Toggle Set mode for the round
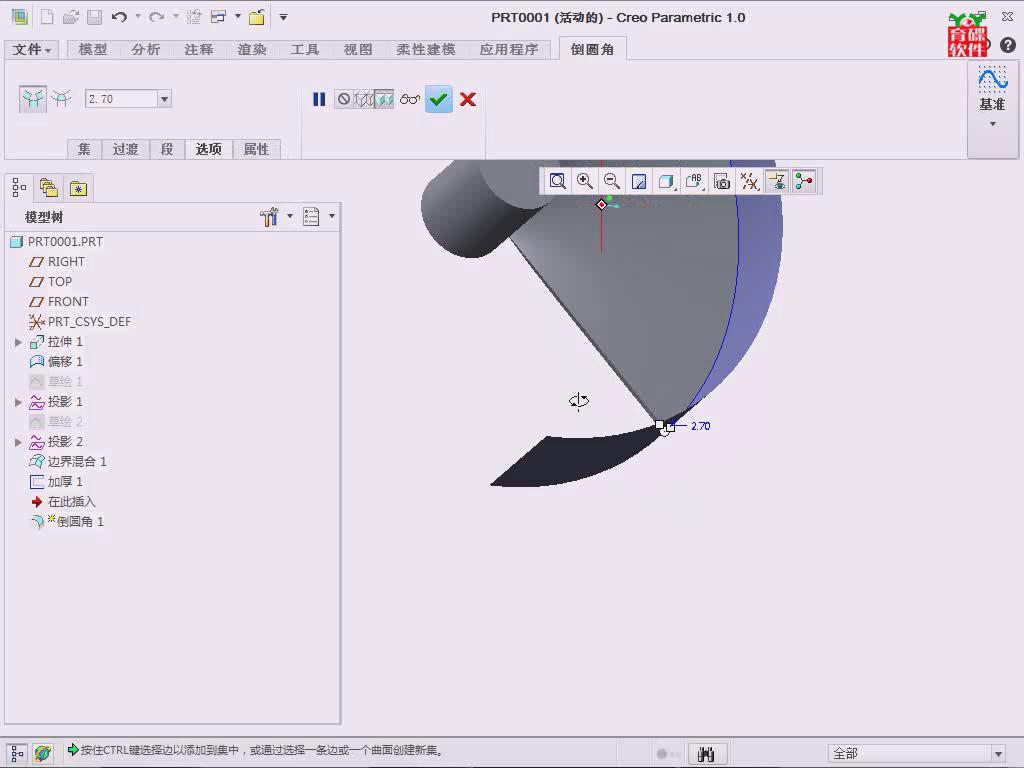The width and height of the screenshot is (1024, 768). click(33, 99)
